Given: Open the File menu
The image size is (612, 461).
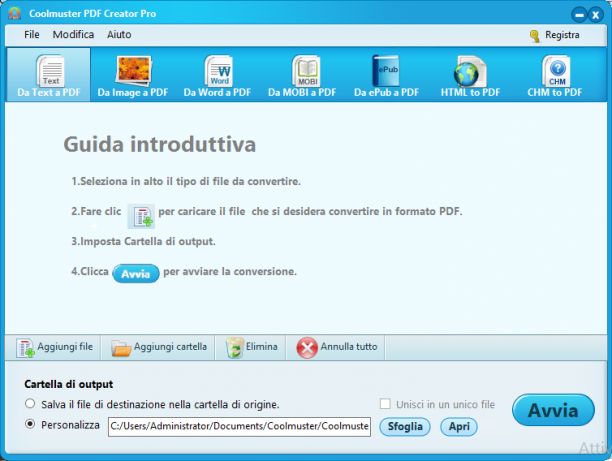Looking at the screenshot, I should [x=32, y=35].
